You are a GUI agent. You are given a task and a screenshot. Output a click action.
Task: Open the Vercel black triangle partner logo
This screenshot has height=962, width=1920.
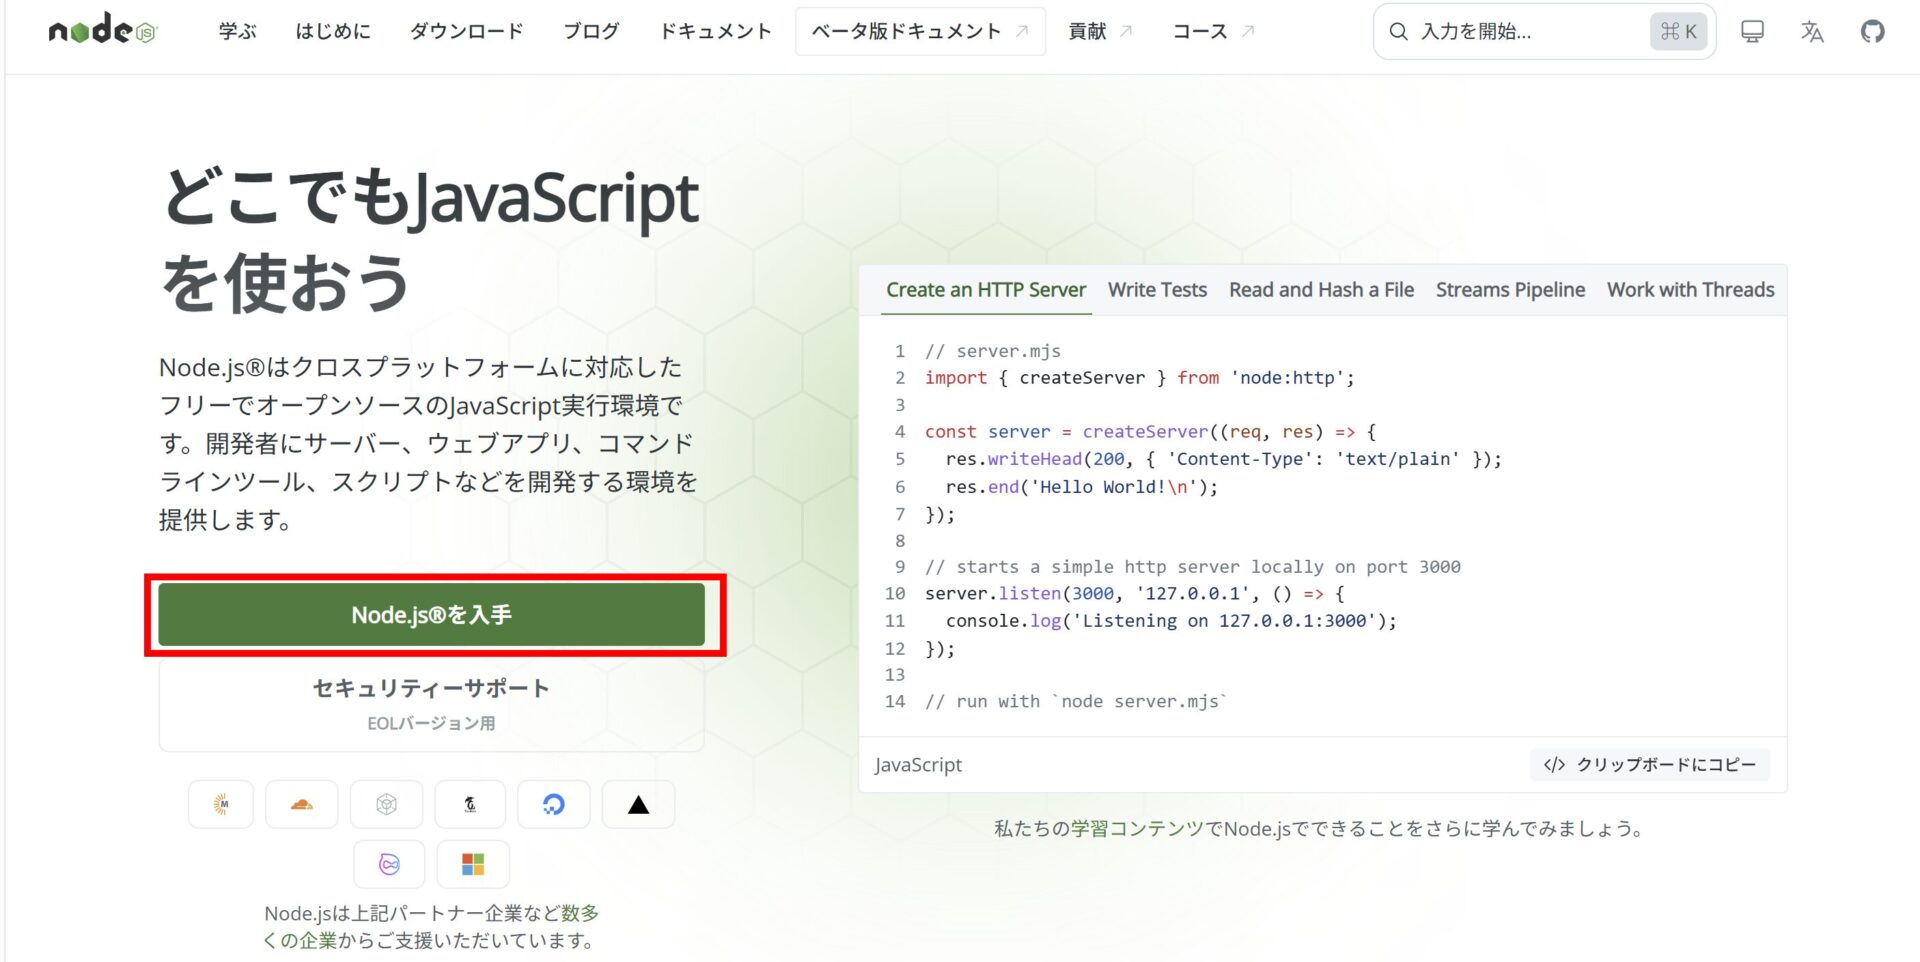coord(638,804)
